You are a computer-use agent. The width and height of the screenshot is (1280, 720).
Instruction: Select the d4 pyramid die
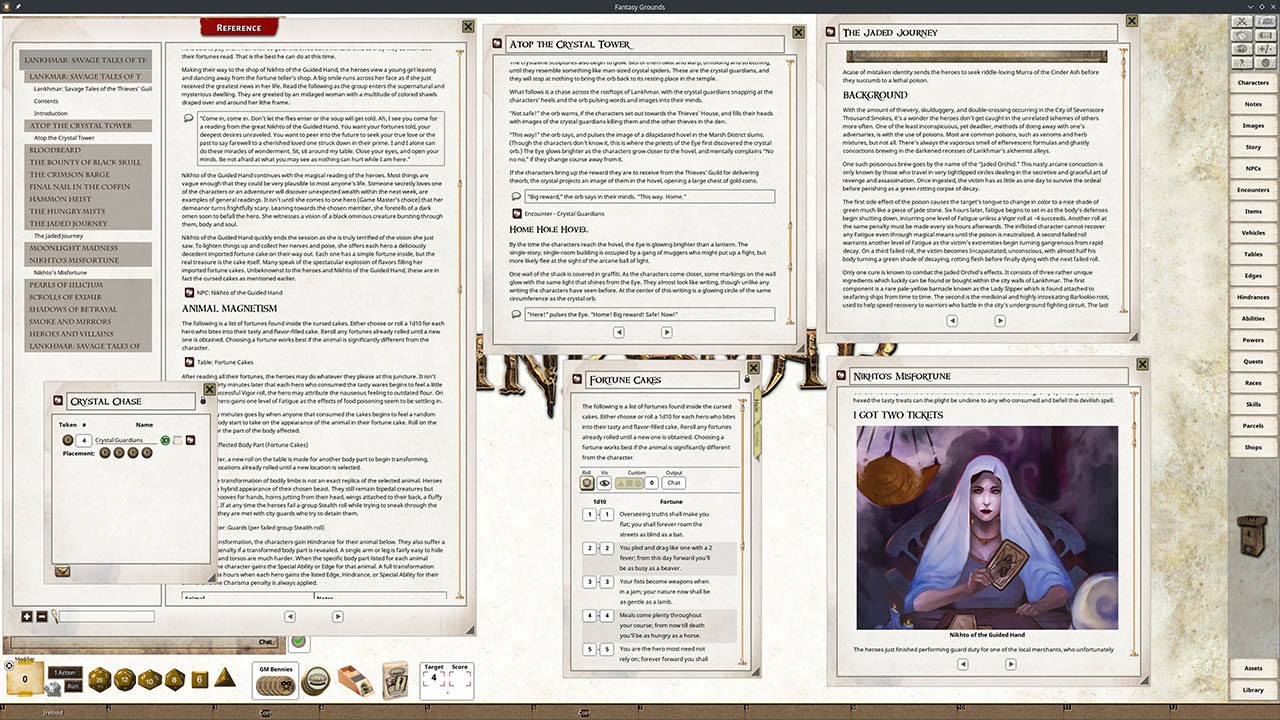pos(225,678)
